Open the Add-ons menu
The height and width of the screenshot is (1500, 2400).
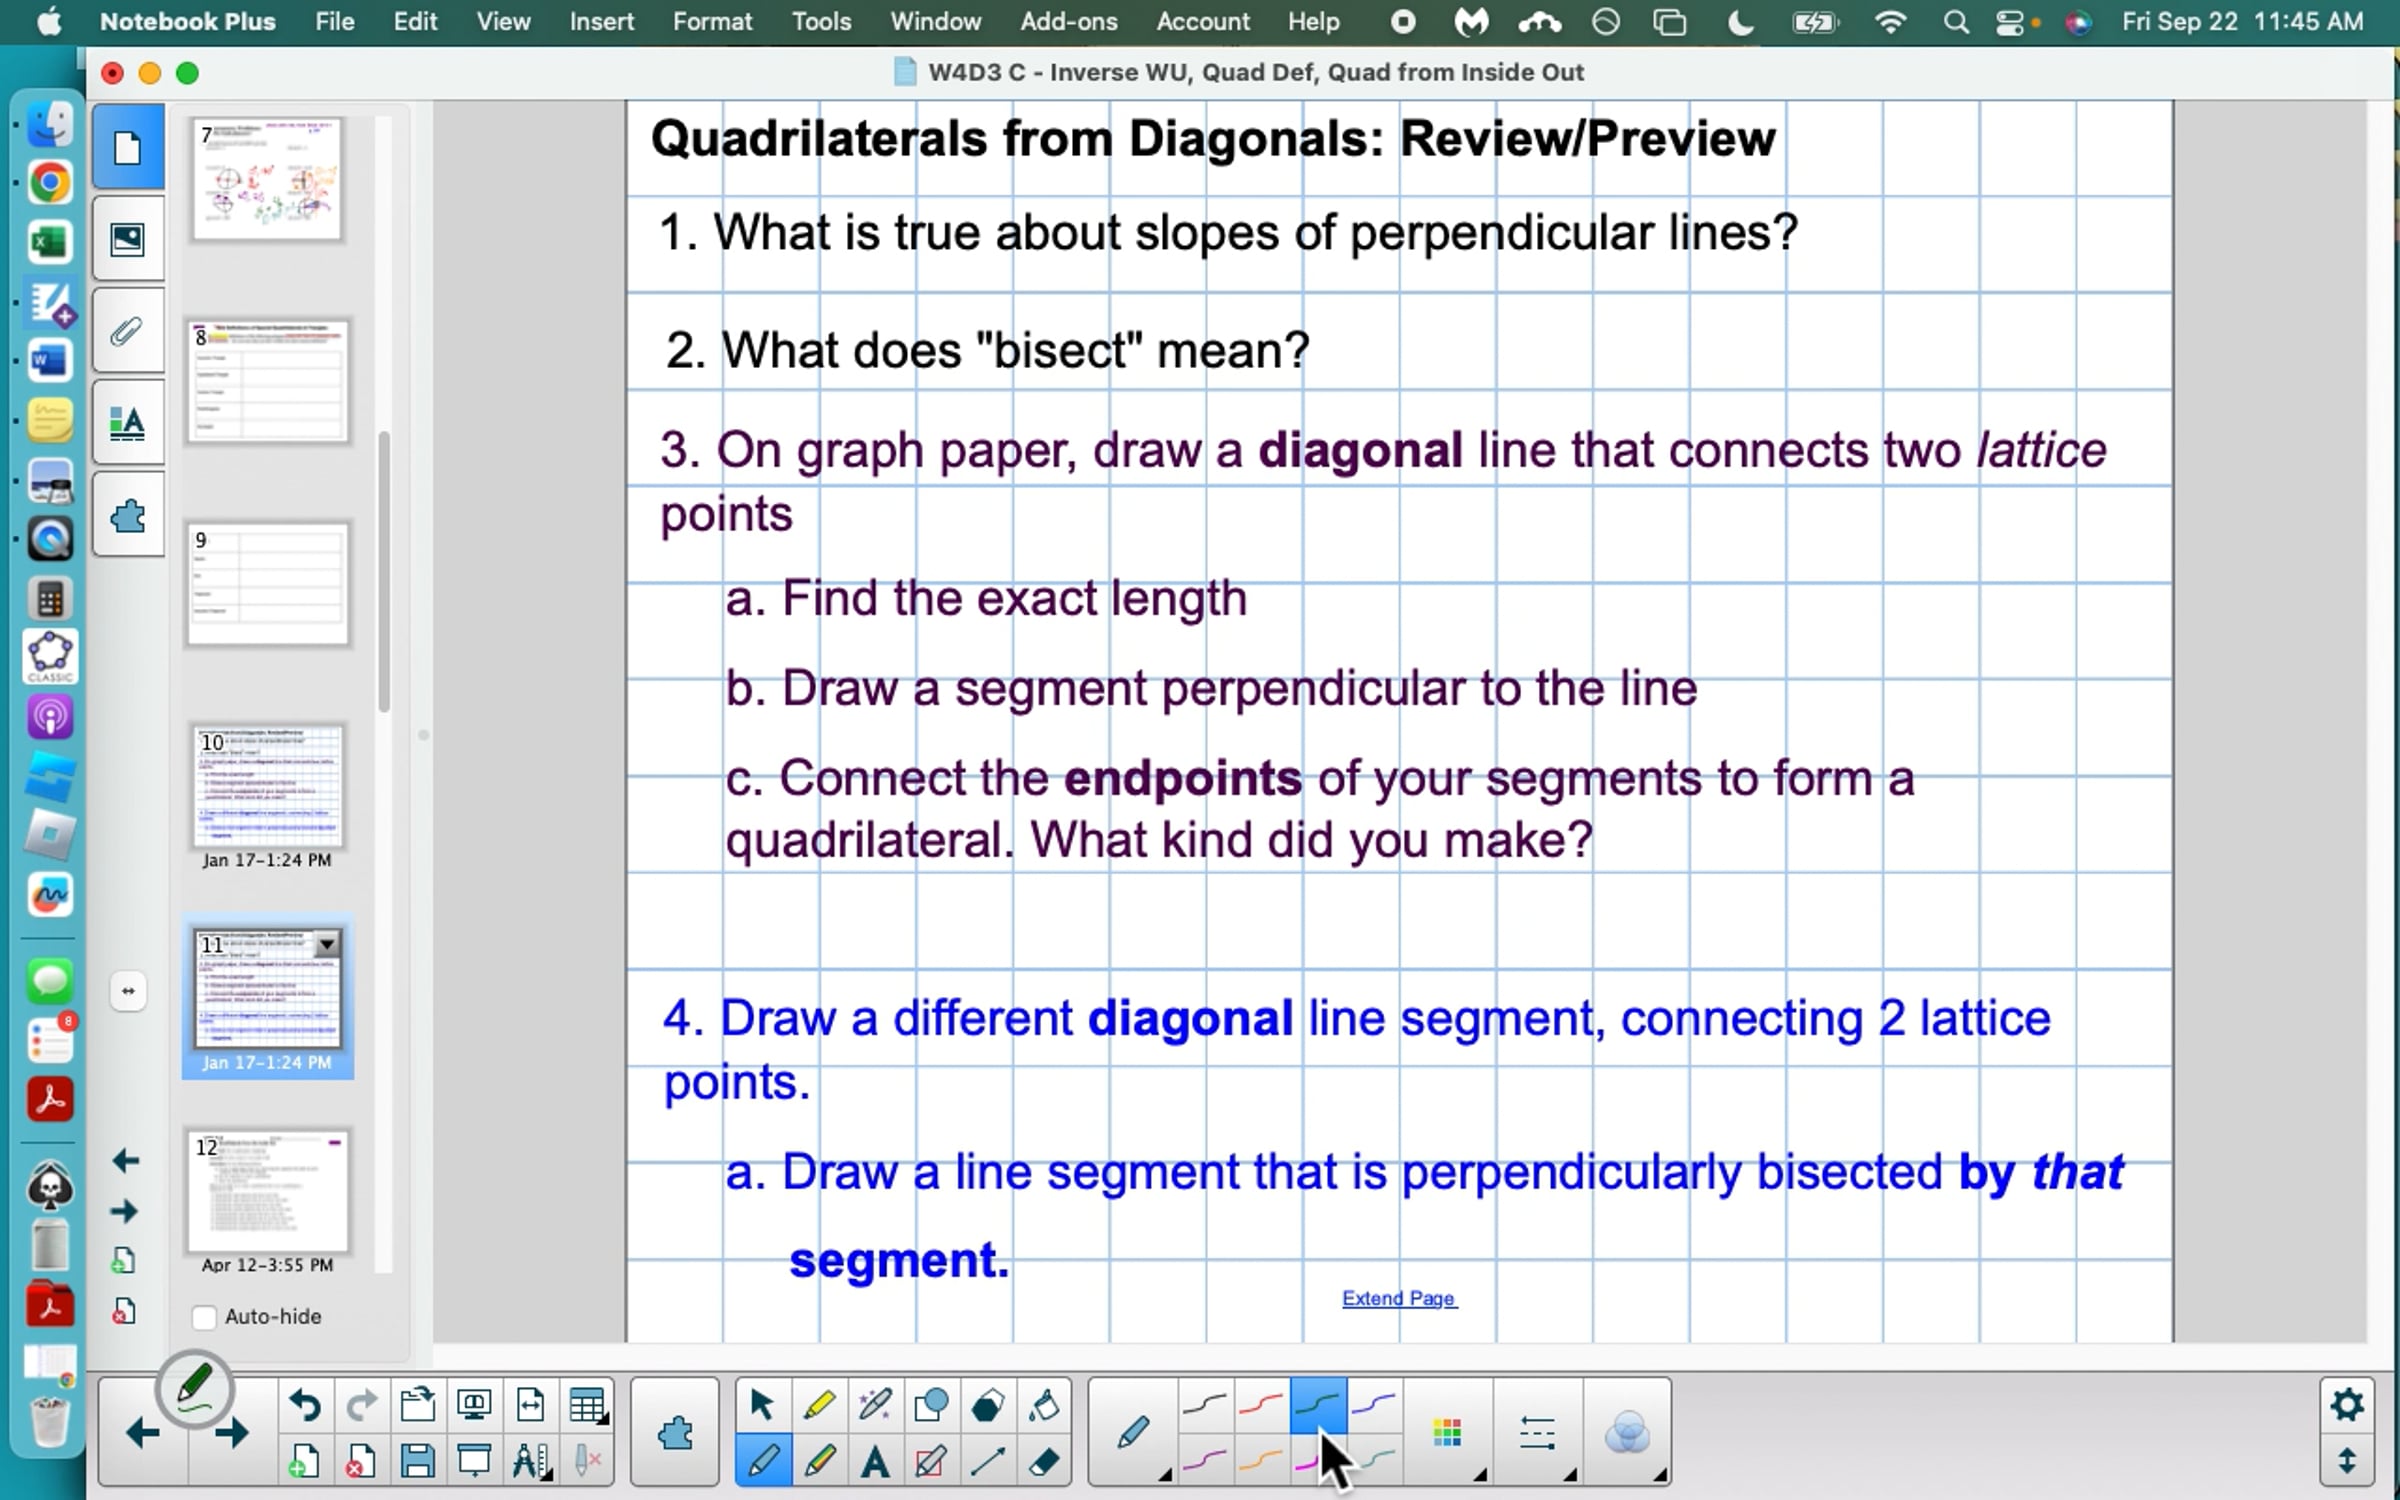click(x=1068, y=21)
